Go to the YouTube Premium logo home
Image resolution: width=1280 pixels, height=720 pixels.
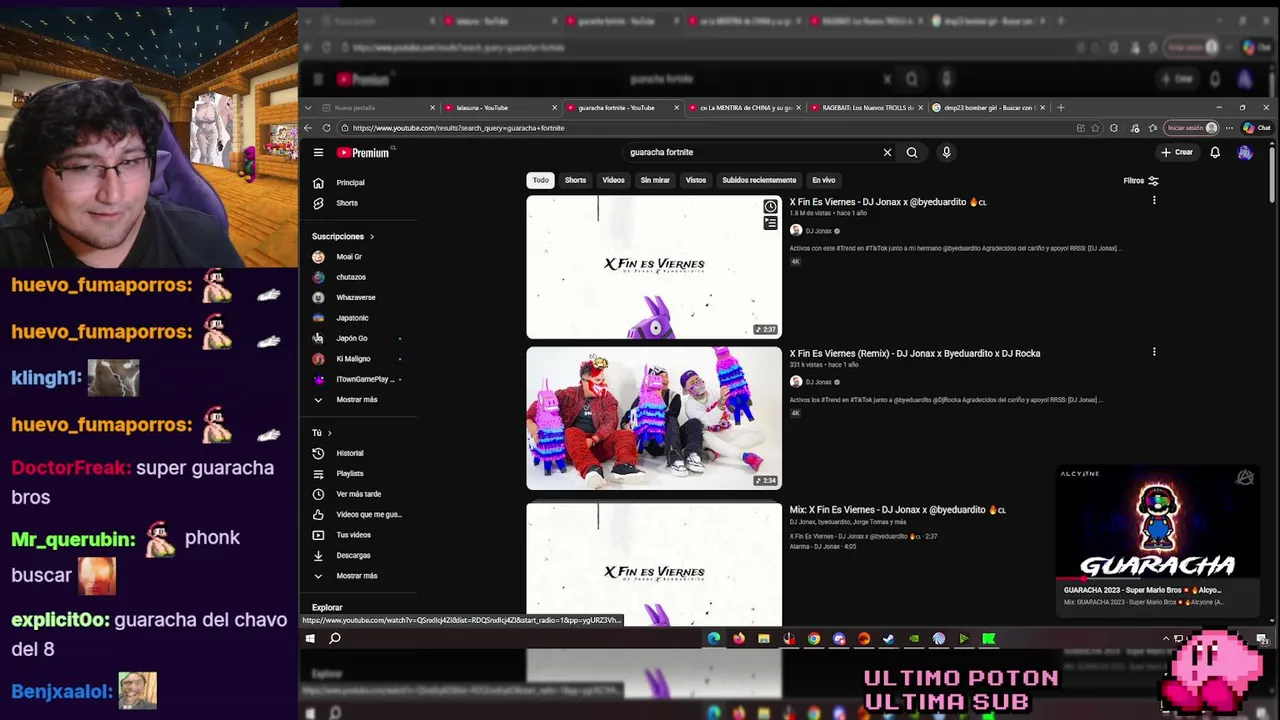coord(362,153)
